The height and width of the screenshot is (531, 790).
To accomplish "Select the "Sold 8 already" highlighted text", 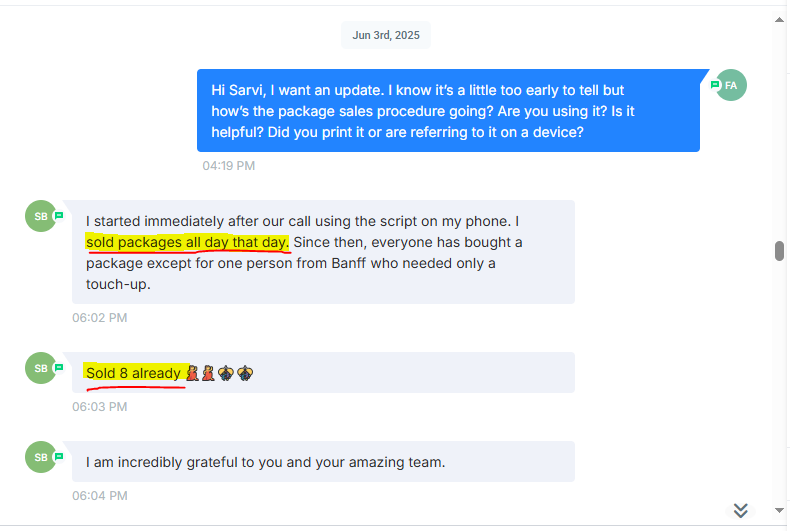I will [x=133, y=373].
